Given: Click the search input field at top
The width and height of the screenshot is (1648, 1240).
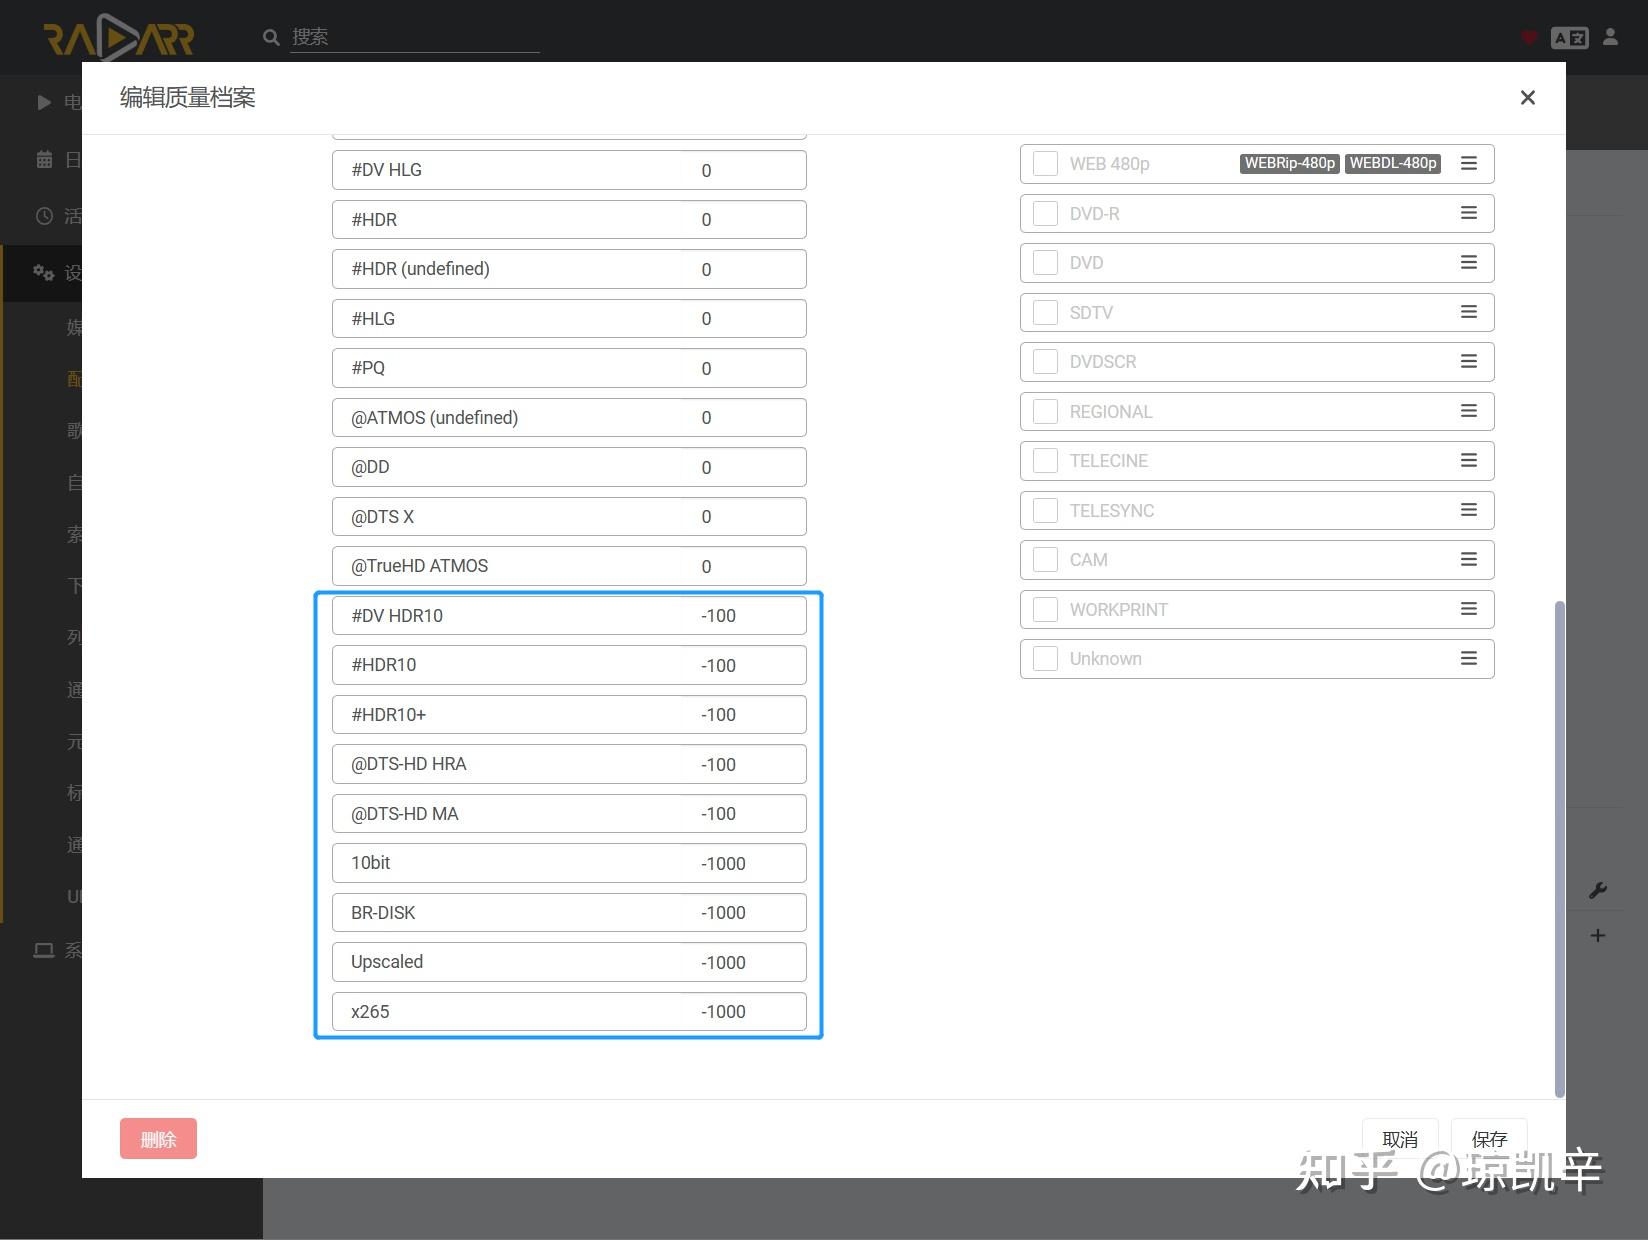Looking at the screenshot, I should pos(410,37).
